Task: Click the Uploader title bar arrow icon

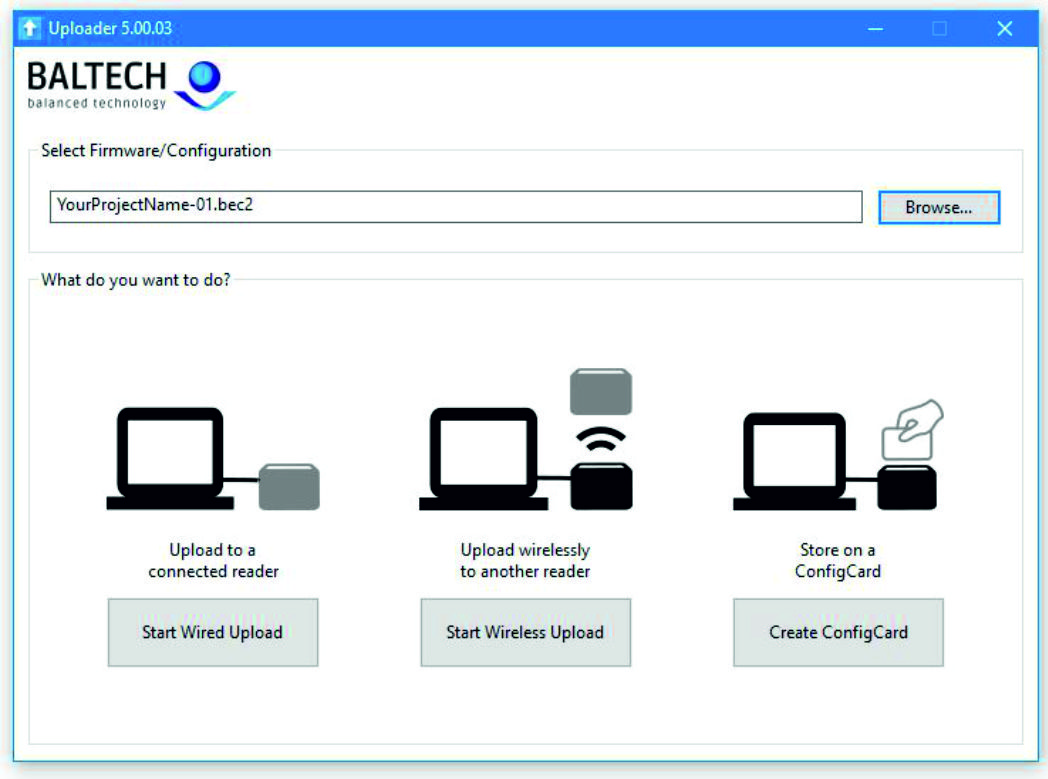Action: pyautogui.click(x=29, y=28)
